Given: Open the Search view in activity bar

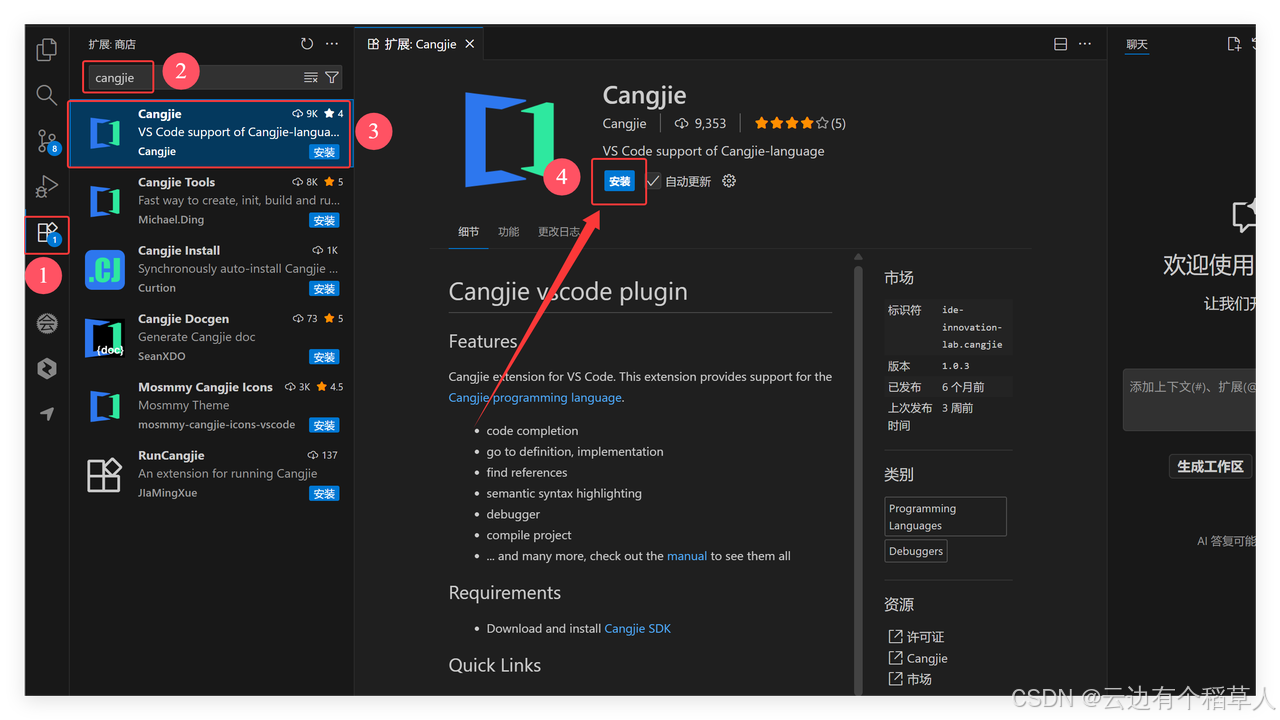Looking at the screenshot, I should coord(47,95).
